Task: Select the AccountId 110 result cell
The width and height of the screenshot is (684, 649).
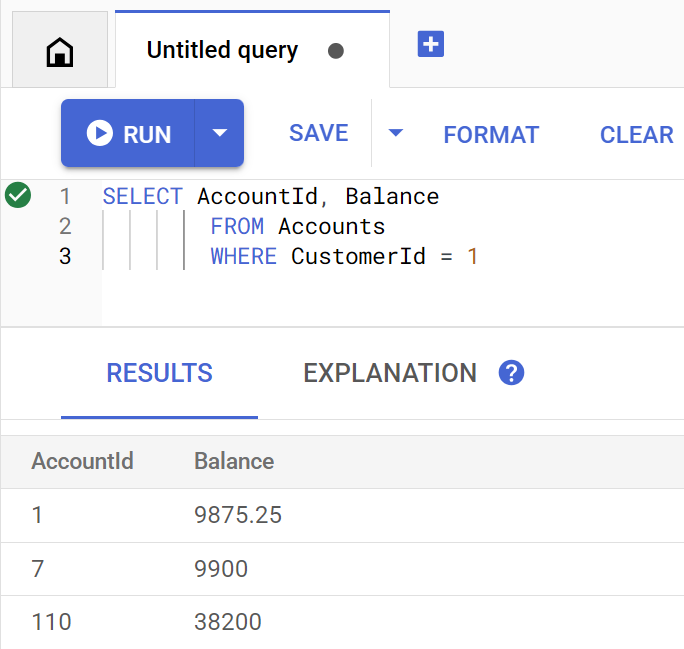Action: click(x=51, y=622)
